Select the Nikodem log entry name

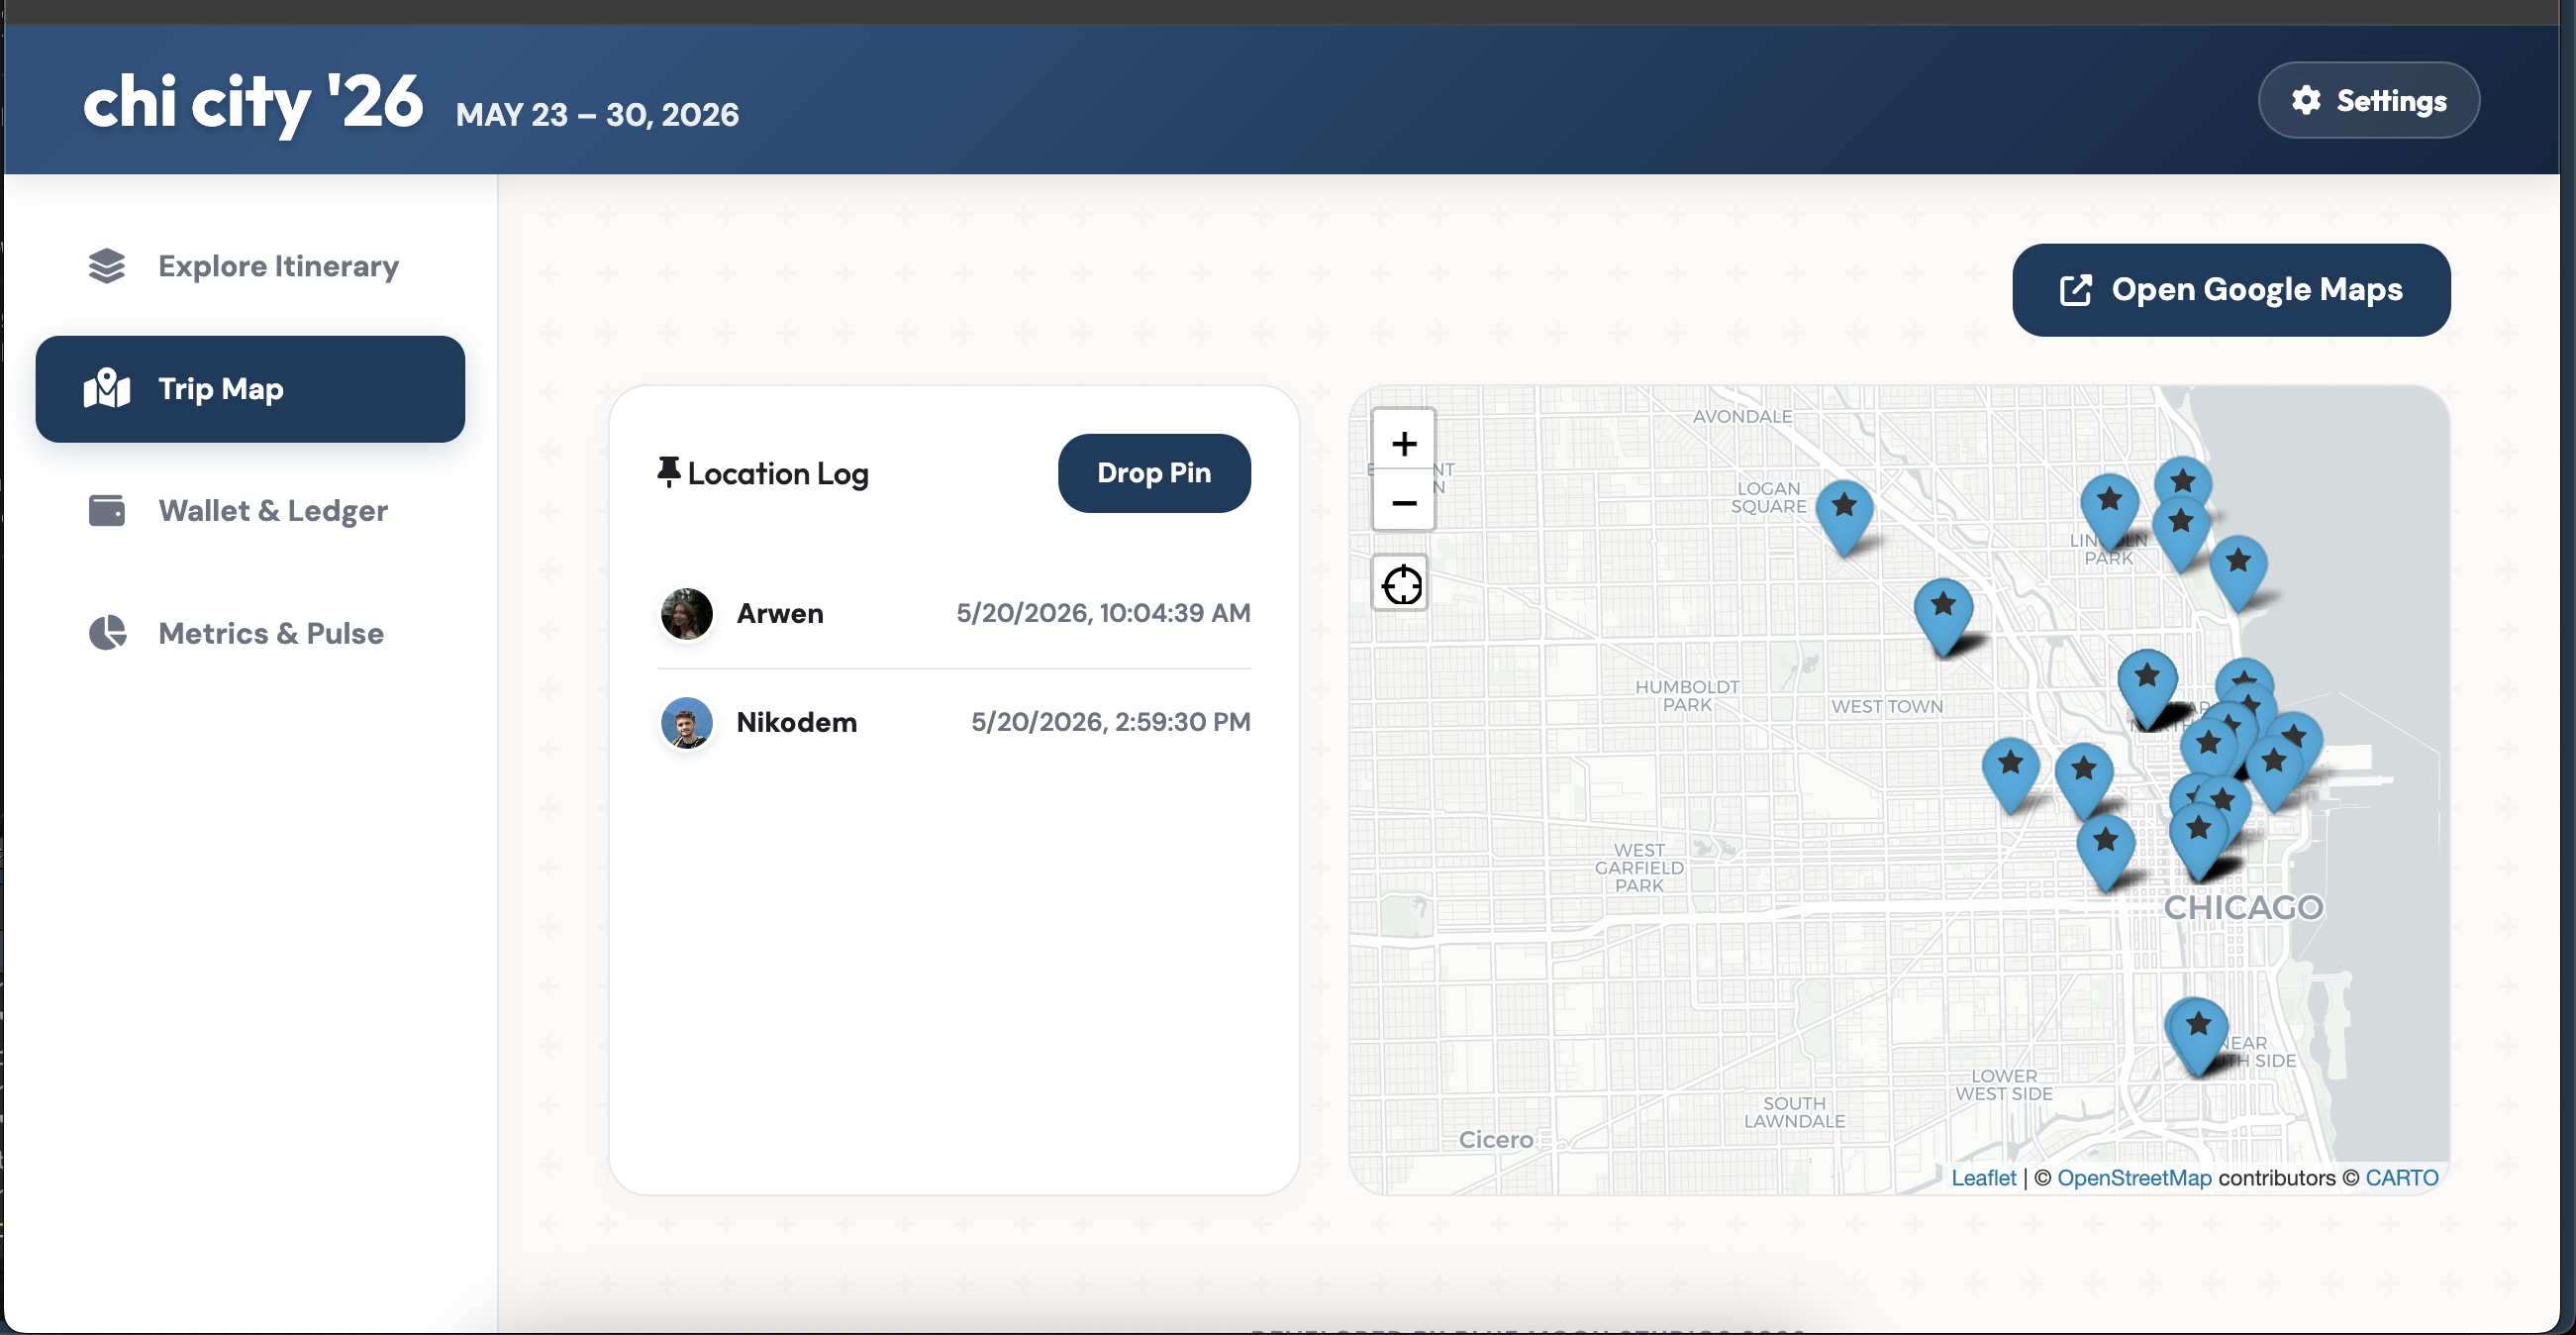pos(796,722)
